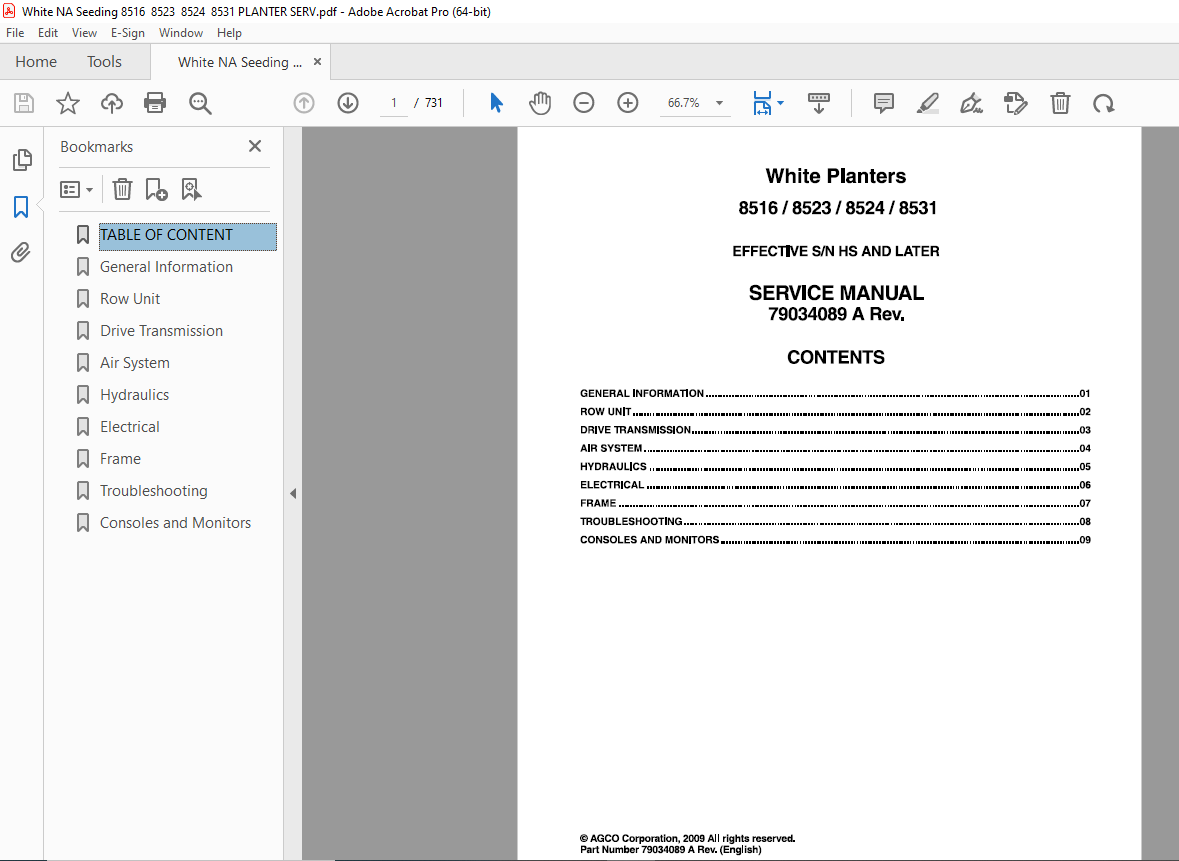Open the Window menu
1179x861 pixels.
[x=180, y=33]
